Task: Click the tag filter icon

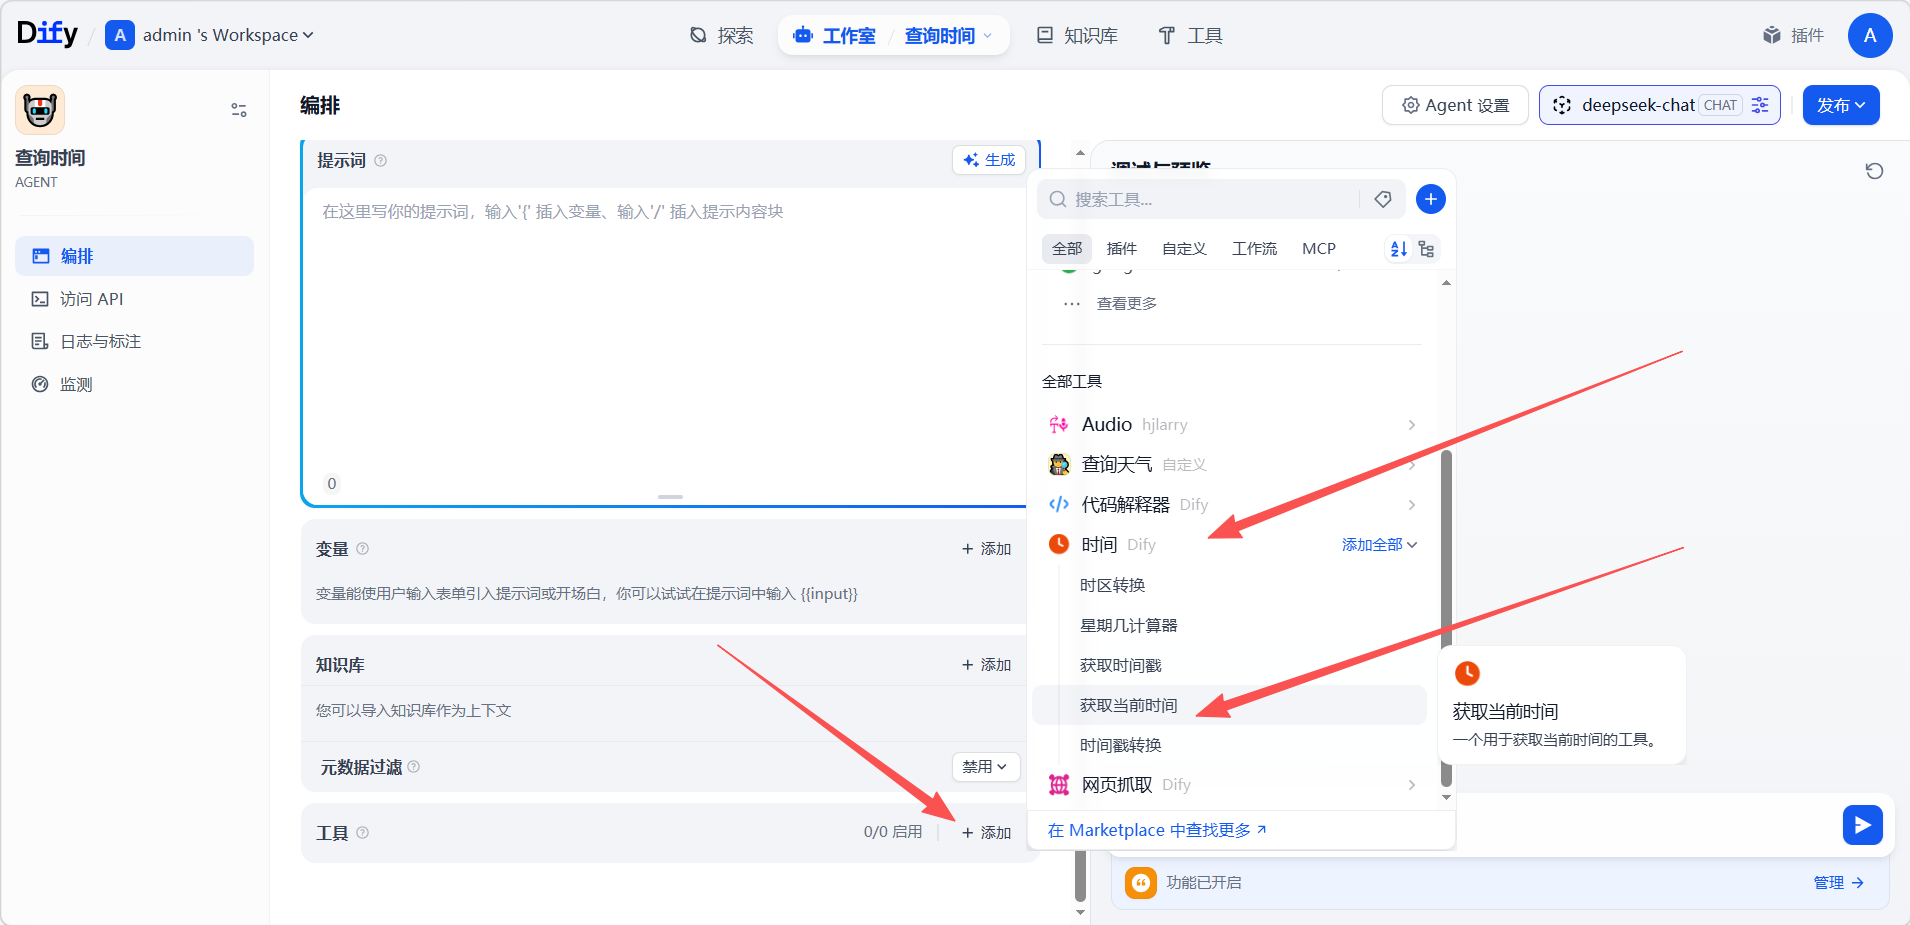Action: 1383,200
